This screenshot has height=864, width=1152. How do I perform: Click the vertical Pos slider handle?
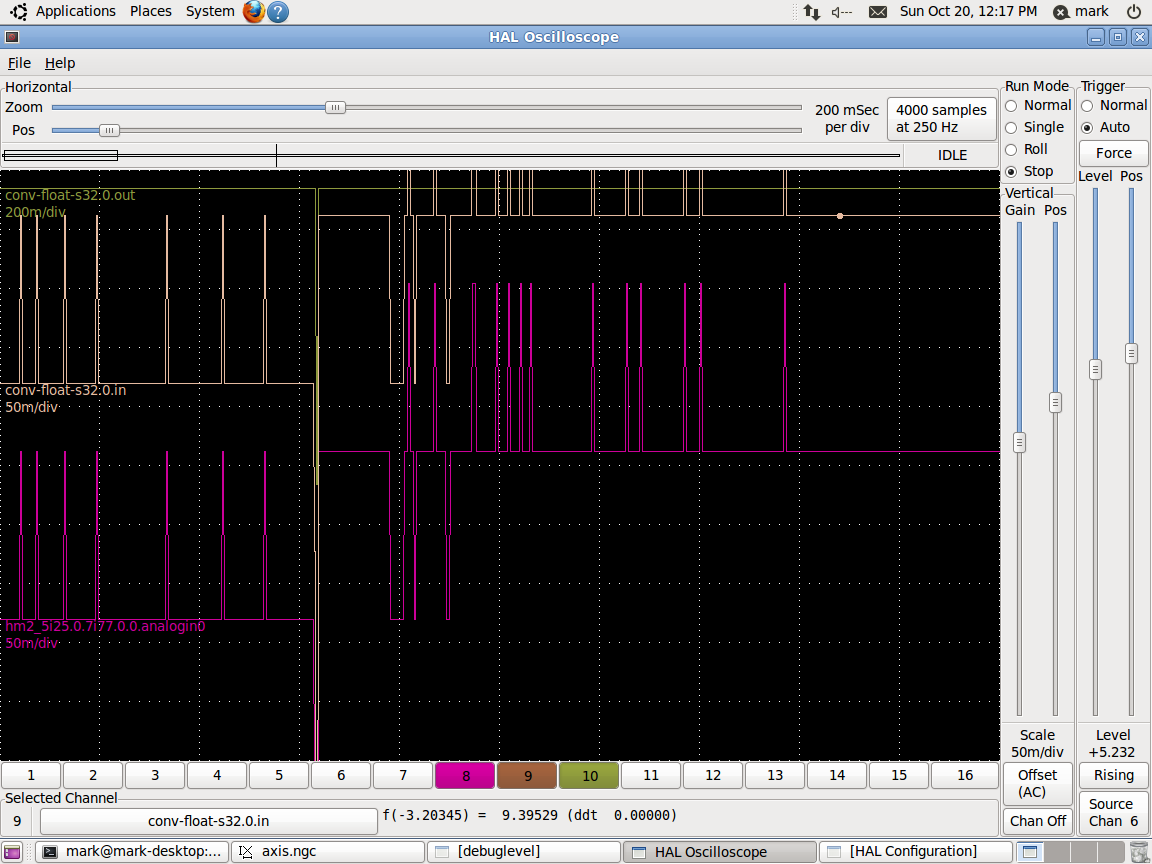point(1055,402)
